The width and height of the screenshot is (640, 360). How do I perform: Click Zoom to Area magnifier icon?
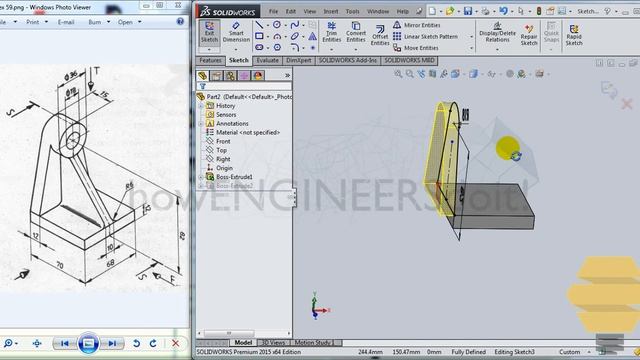tap(410, 74)
